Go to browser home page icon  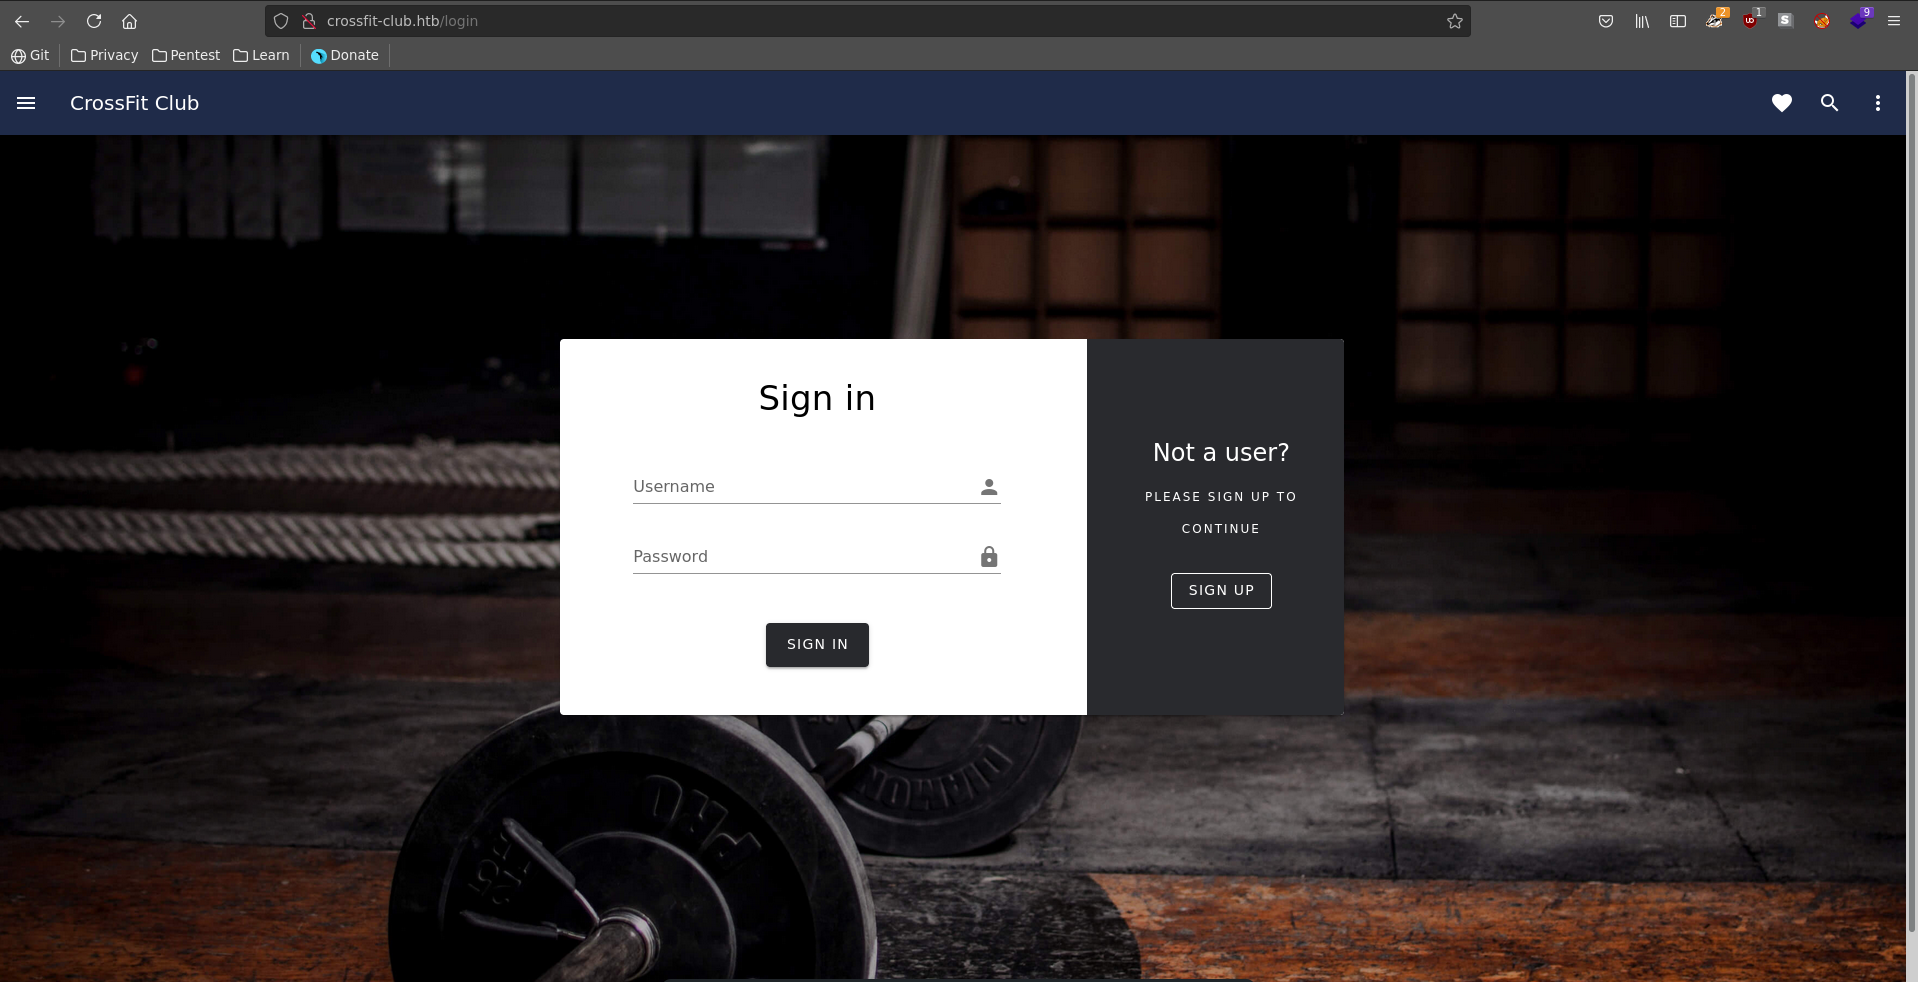[x=129, y=21]
